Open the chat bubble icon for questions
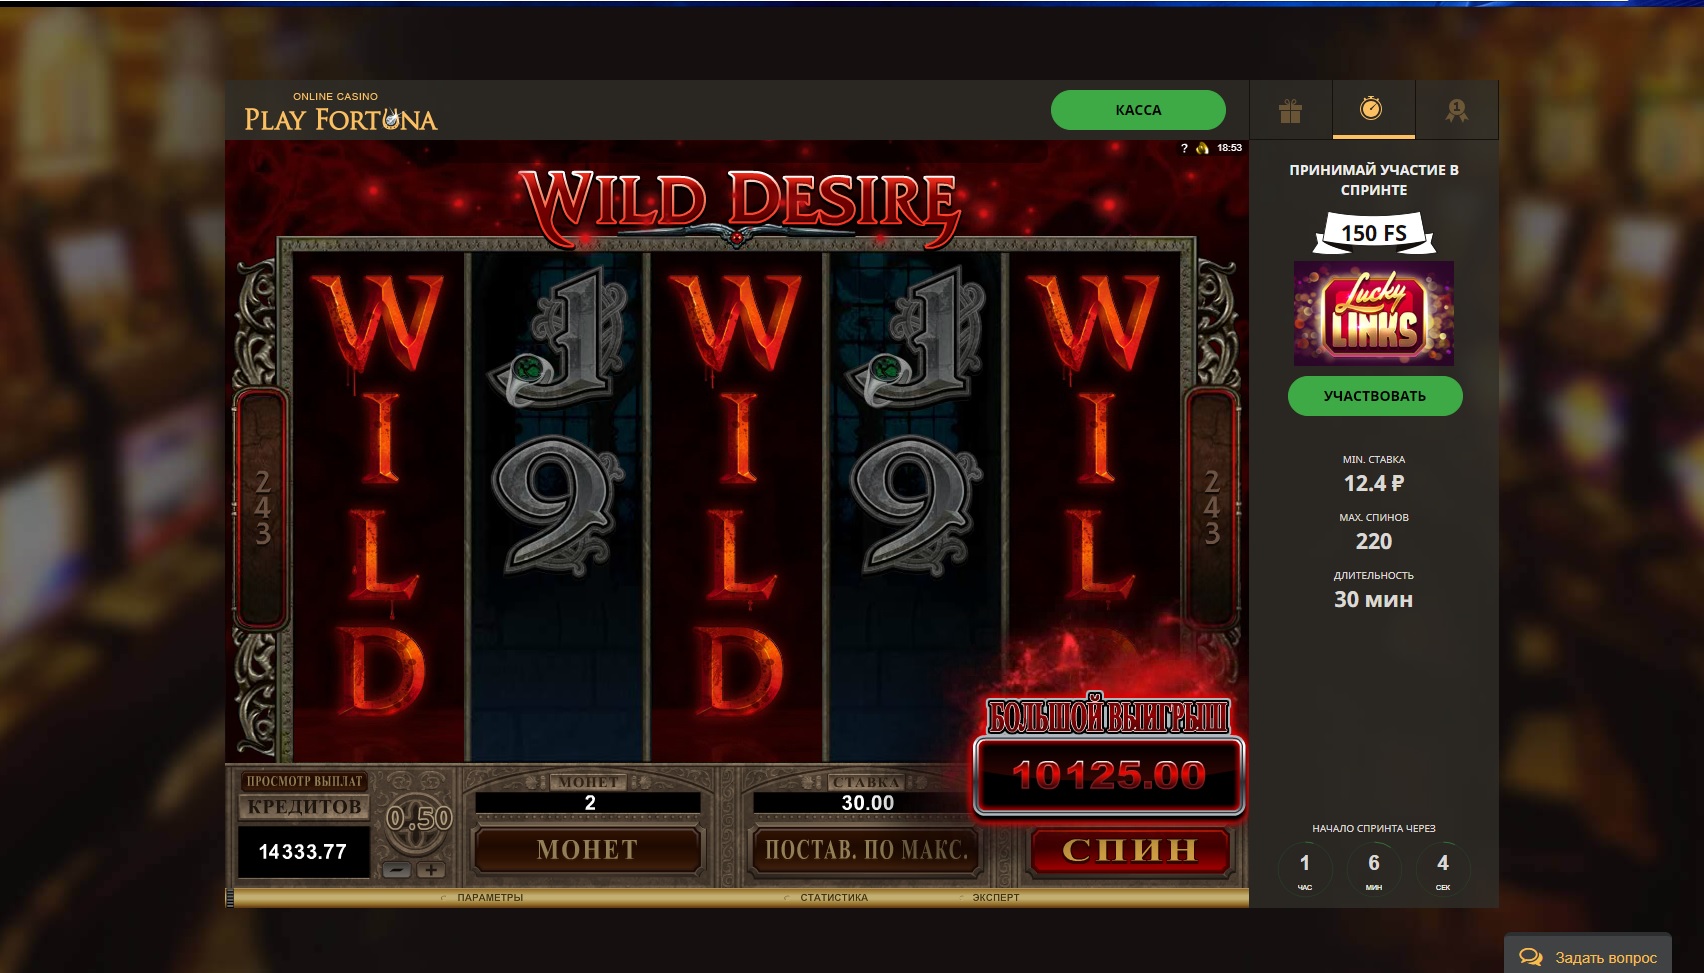The width and height of the screenshot is (1704, 973). point(1530,957)
